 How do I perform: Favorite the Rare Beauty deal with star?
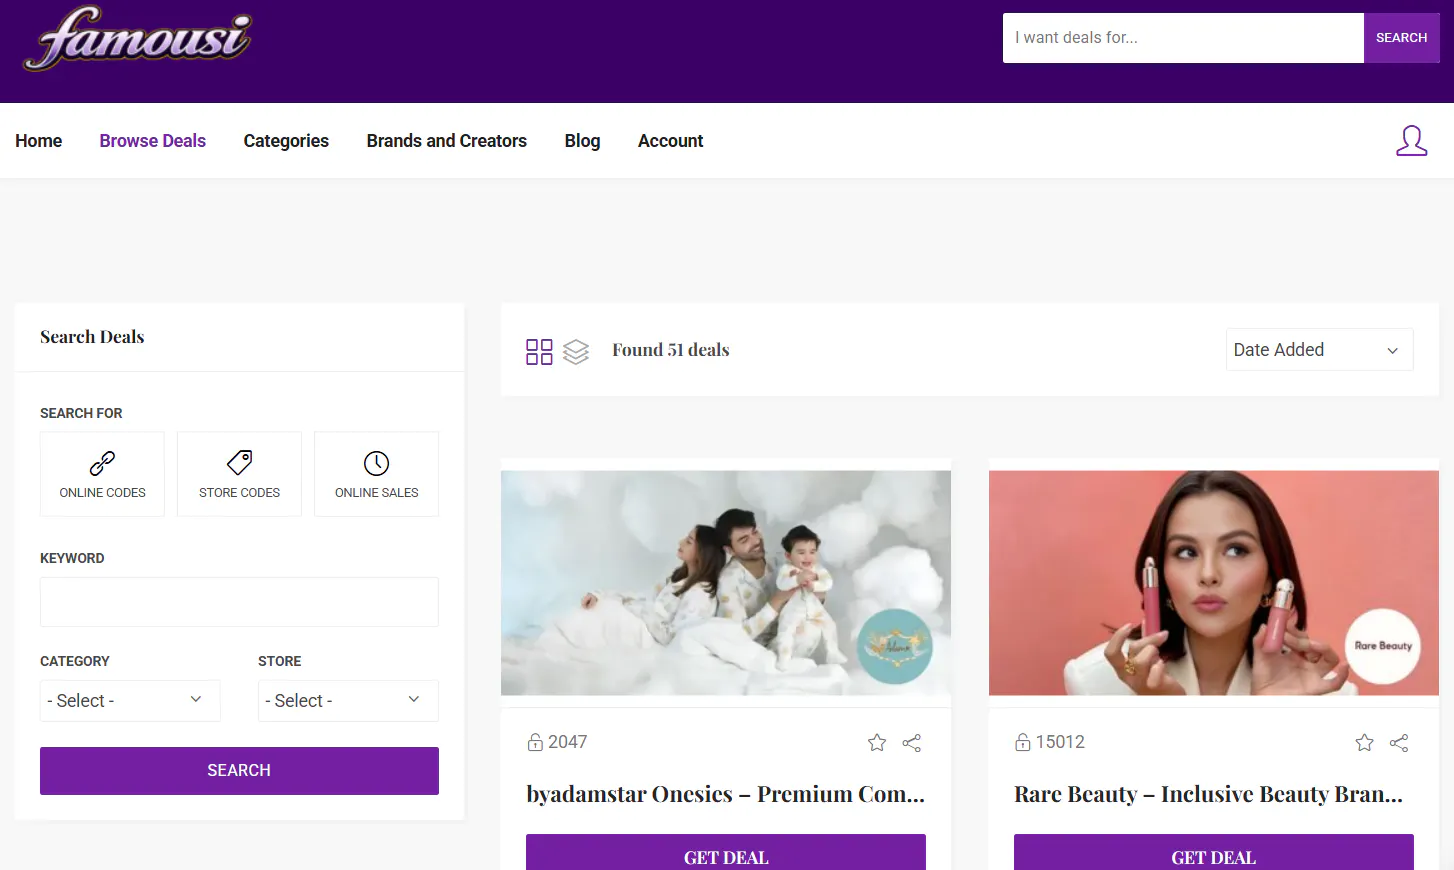1364,742
